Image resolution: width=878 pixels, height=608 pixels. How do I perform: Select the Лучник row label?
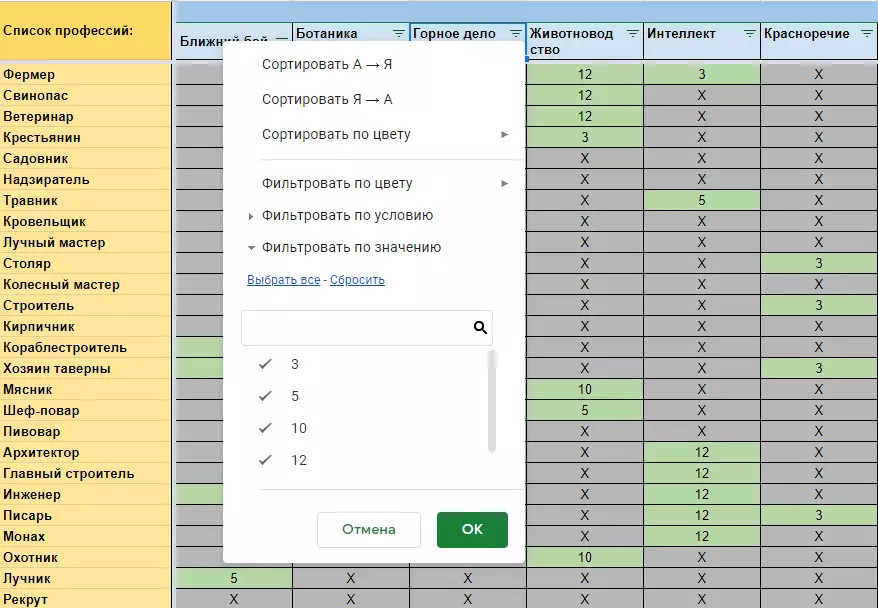[x=86, y=578]
